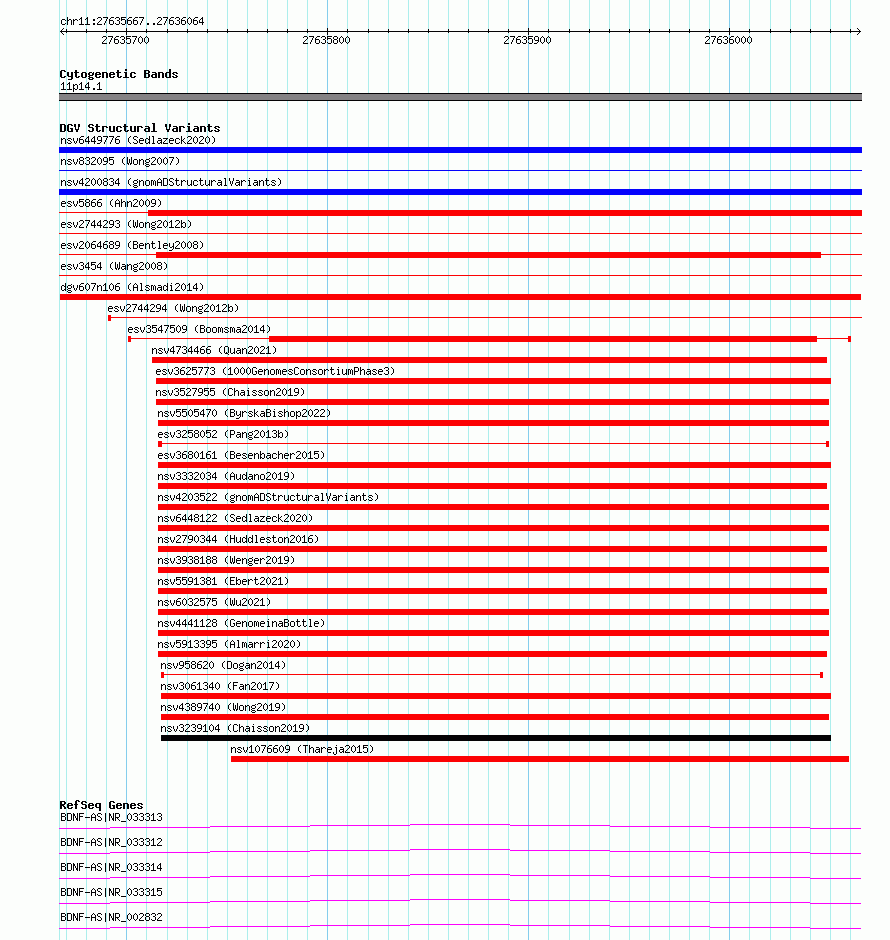This screenshot has height=940, width=890.
Task: Select the black nsv3239104 variant bar
Action: click(x=496, y=738)
